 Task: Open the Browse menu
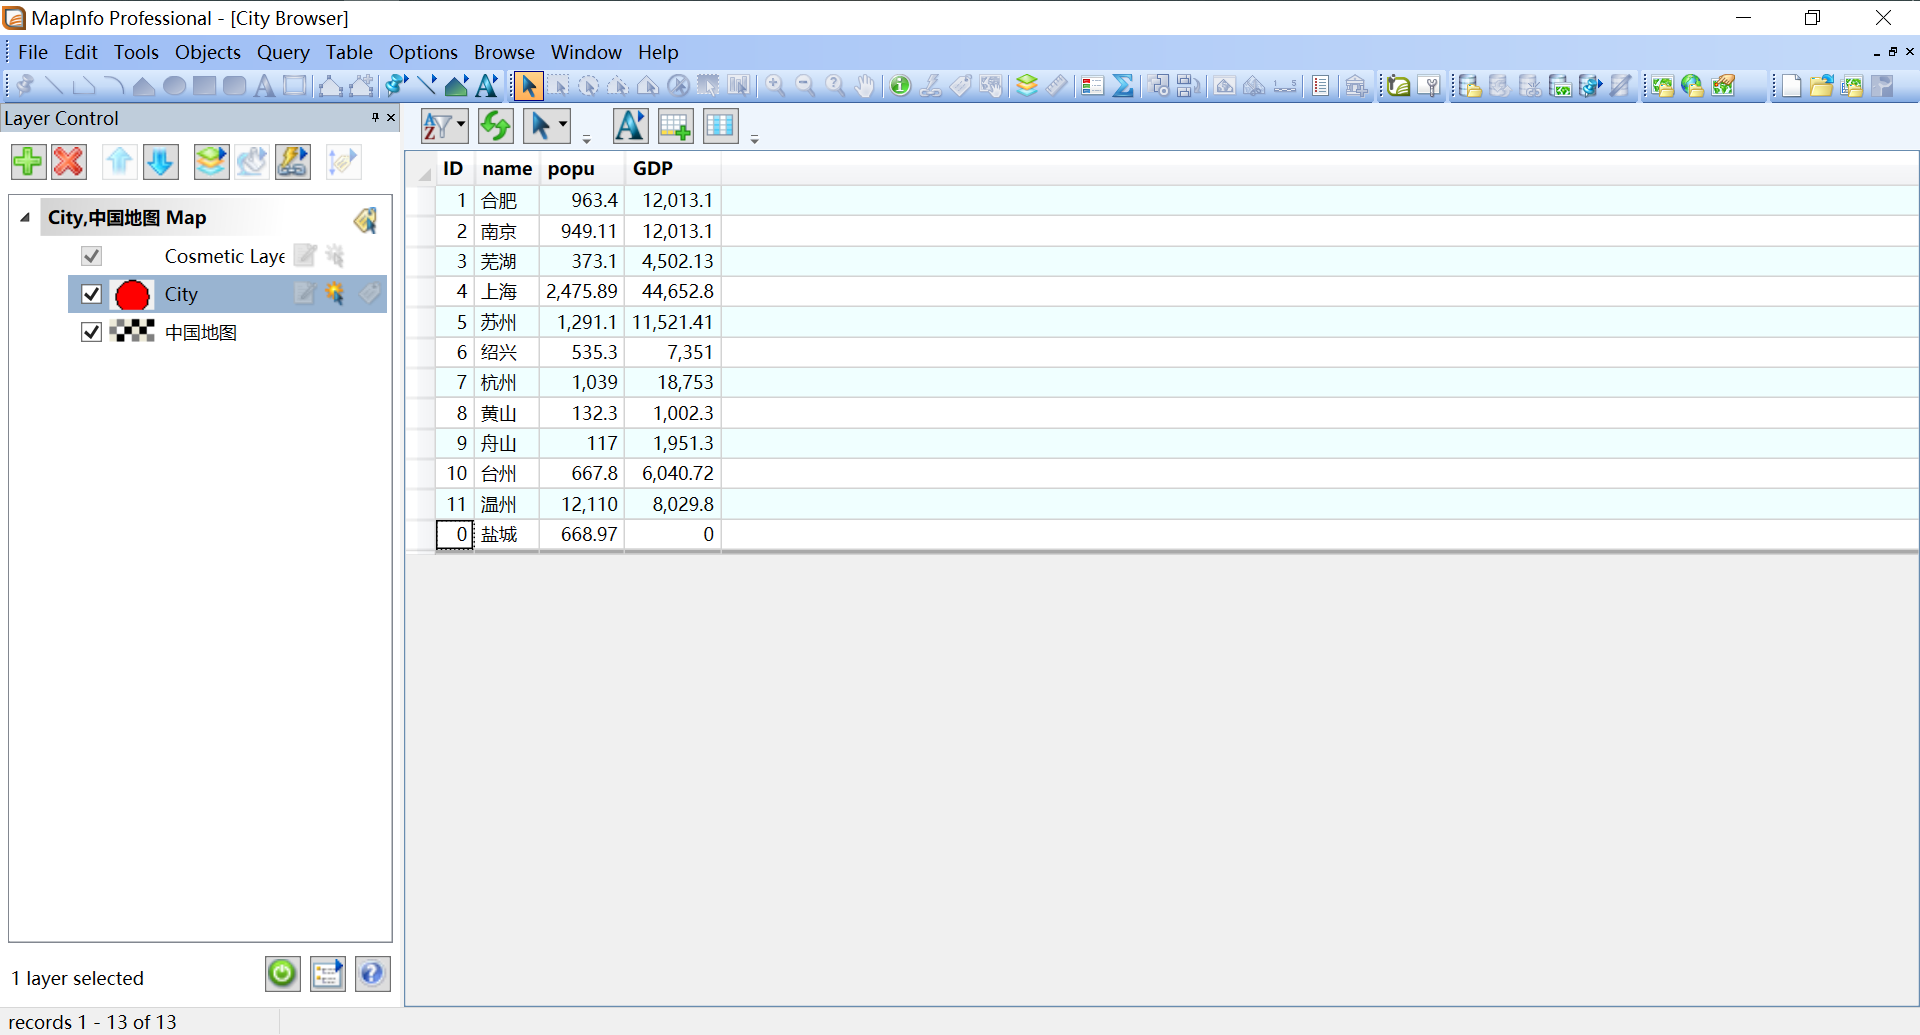pos(504,52)
